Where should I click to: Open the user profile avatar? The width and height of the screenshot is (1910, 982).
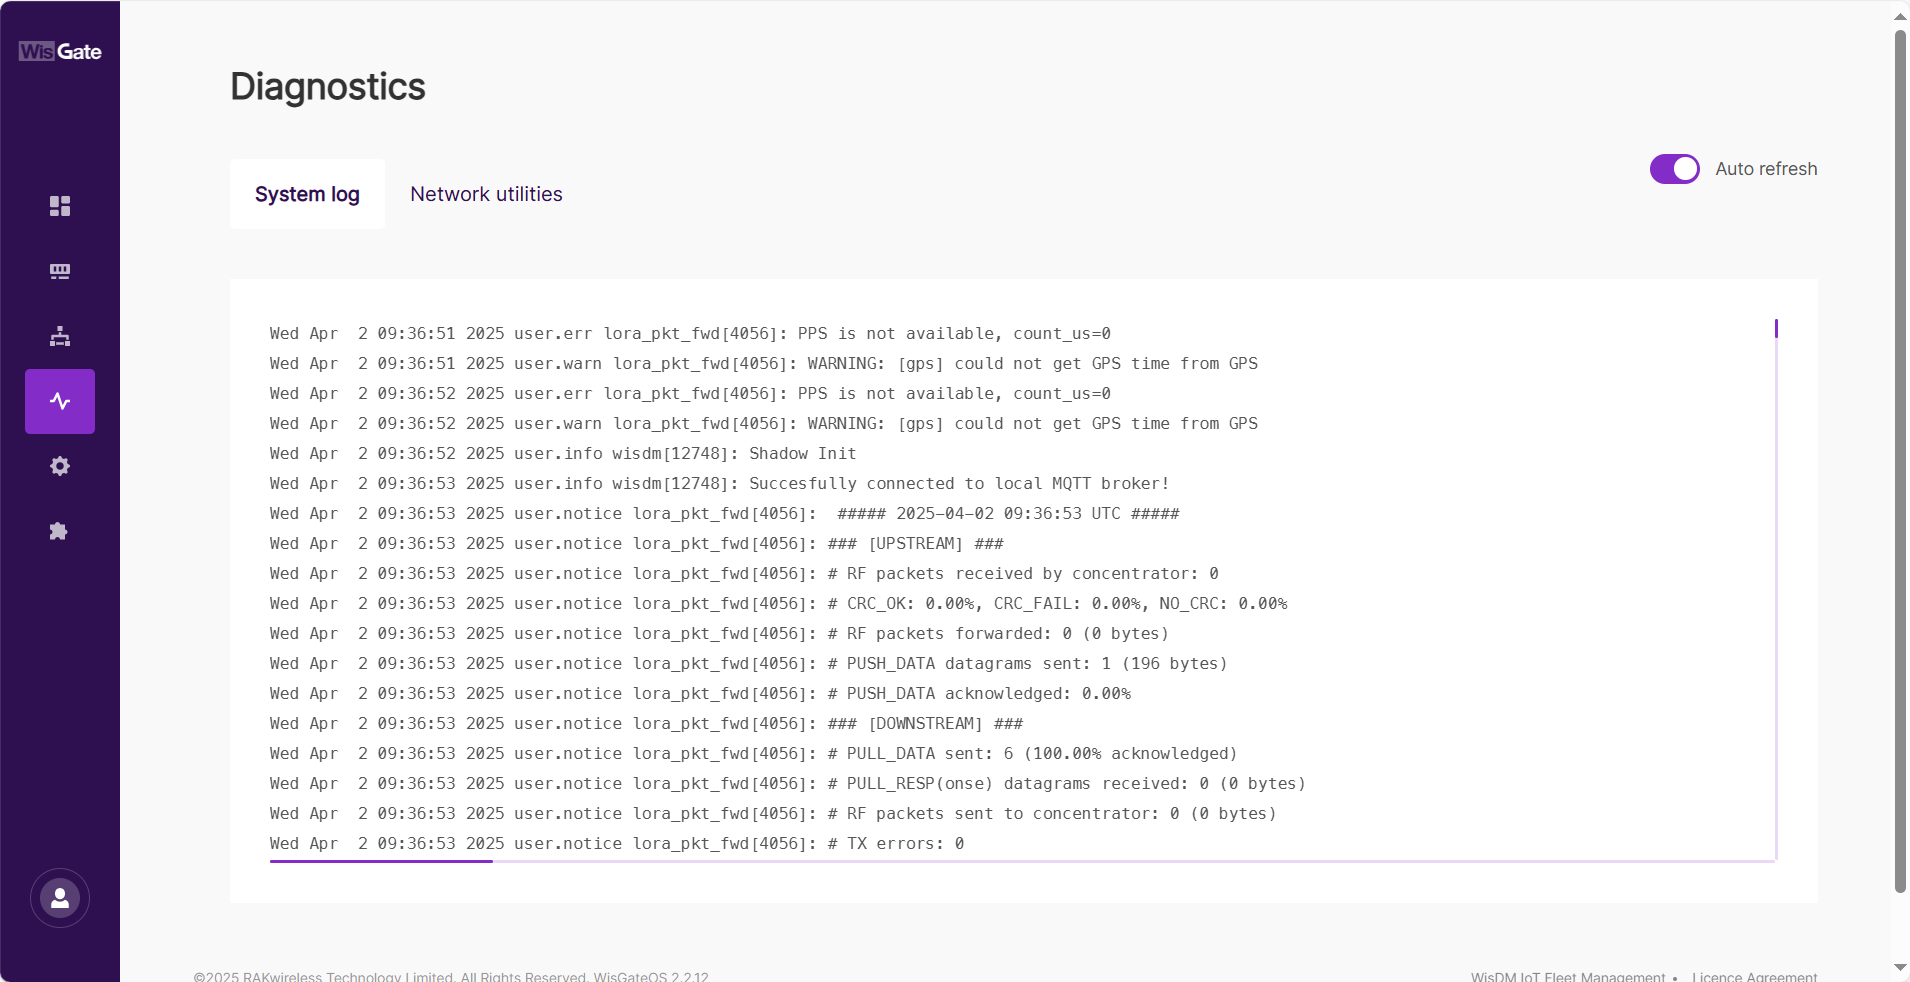(60, 898)
